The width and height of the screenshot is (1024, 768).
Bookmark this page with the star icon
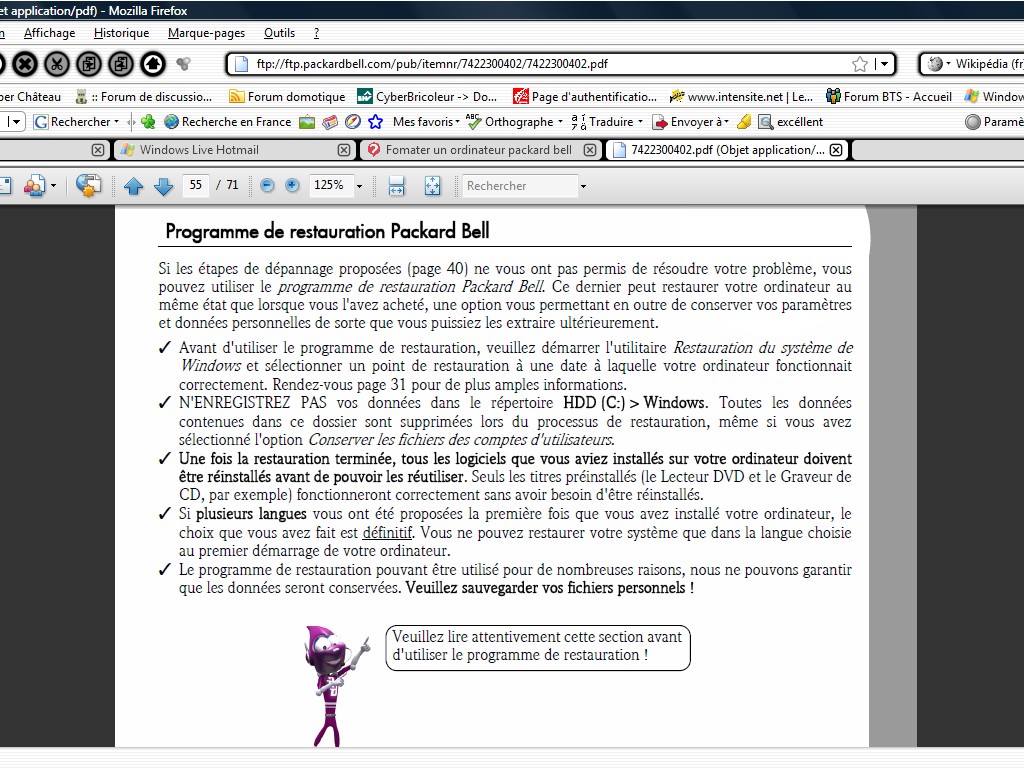[x=859, y=64]
